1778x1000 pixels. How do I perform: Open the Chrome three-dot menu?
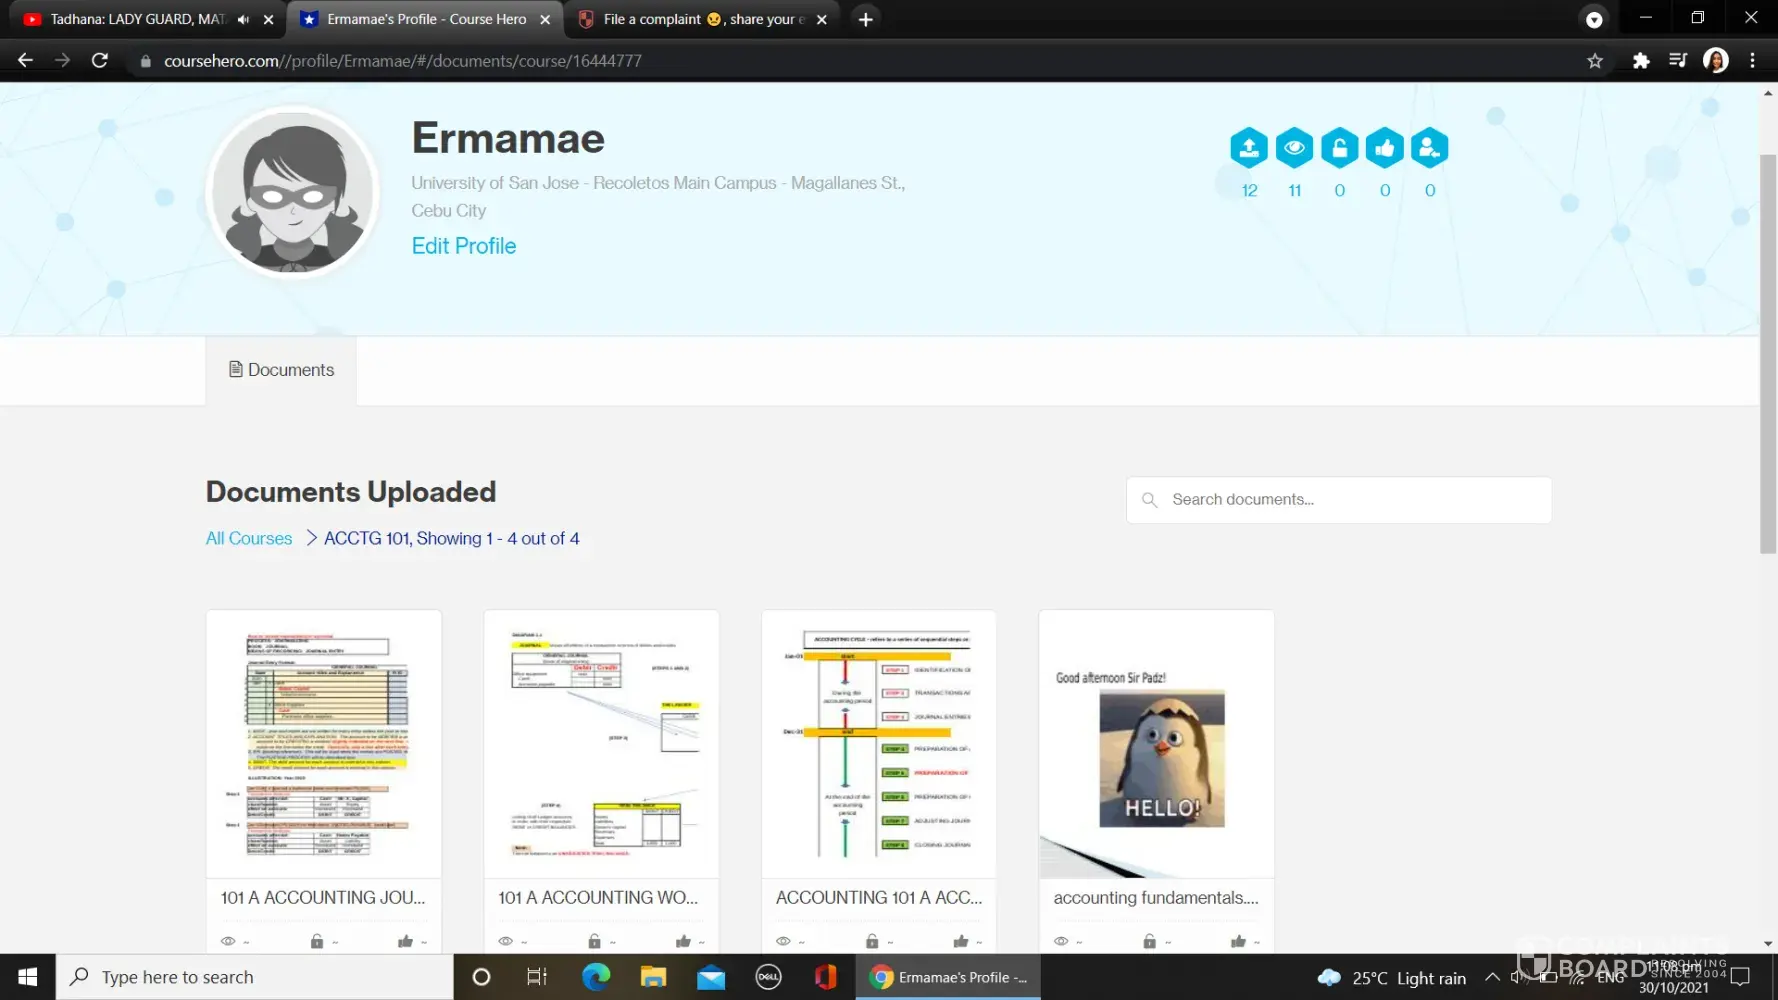click(x=1752, y=61)
